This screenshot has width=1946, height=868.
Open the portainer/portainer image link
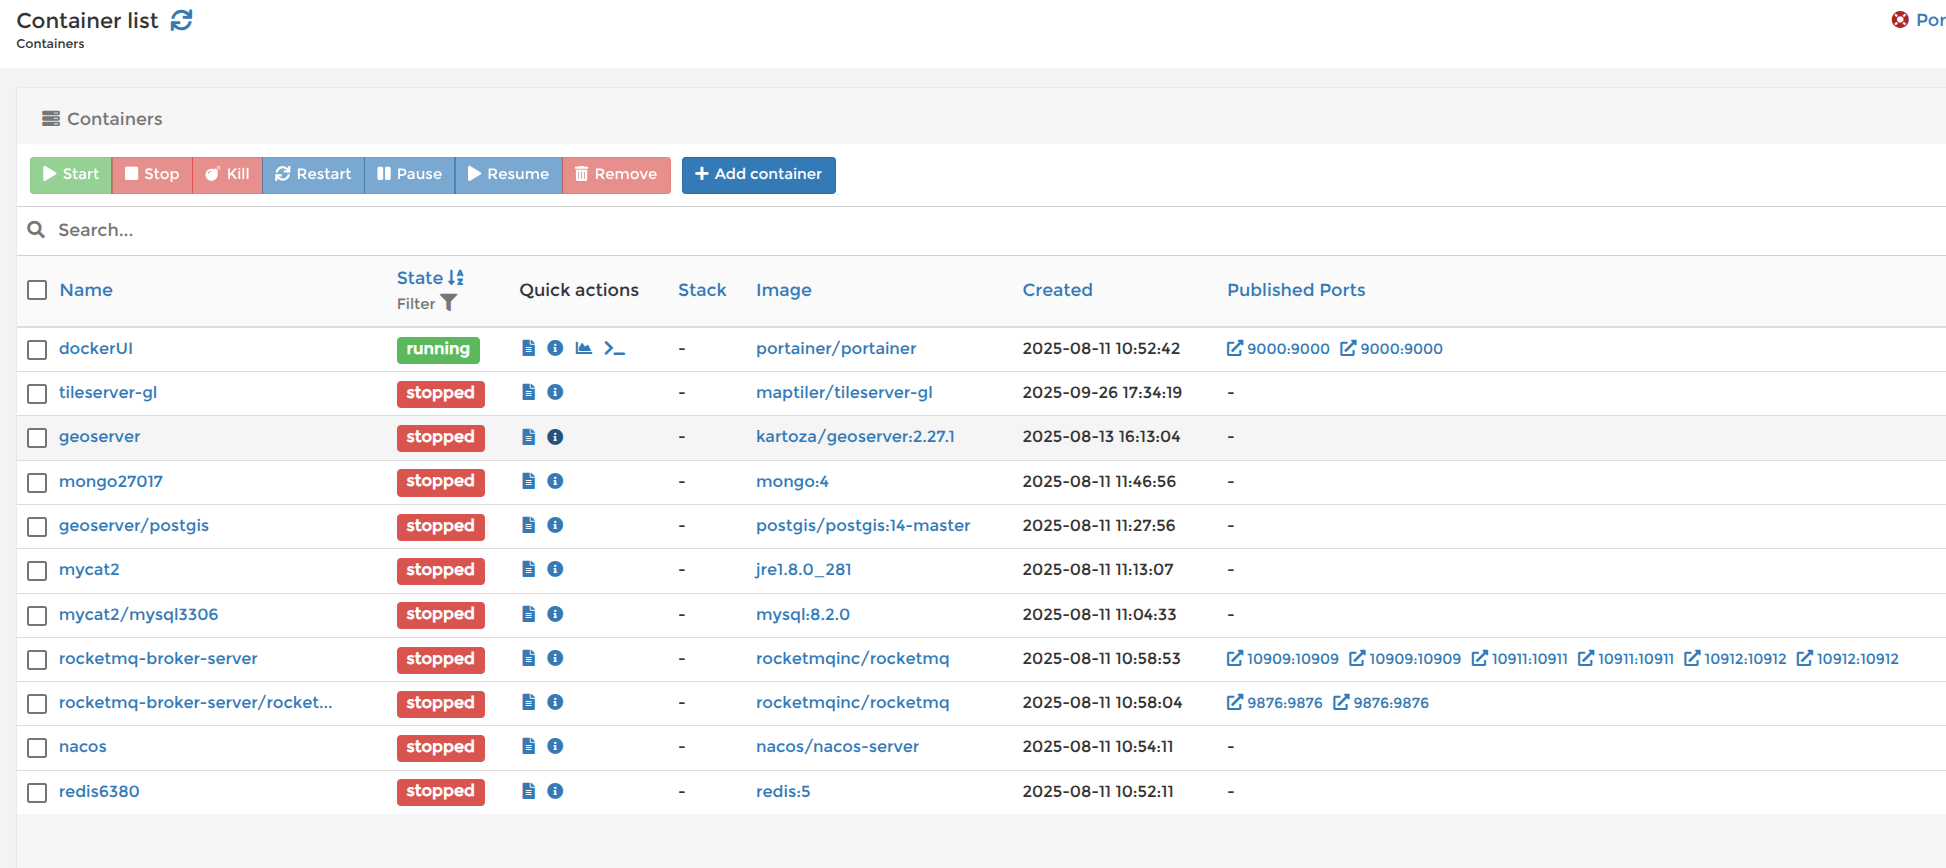tap(836, 348)
